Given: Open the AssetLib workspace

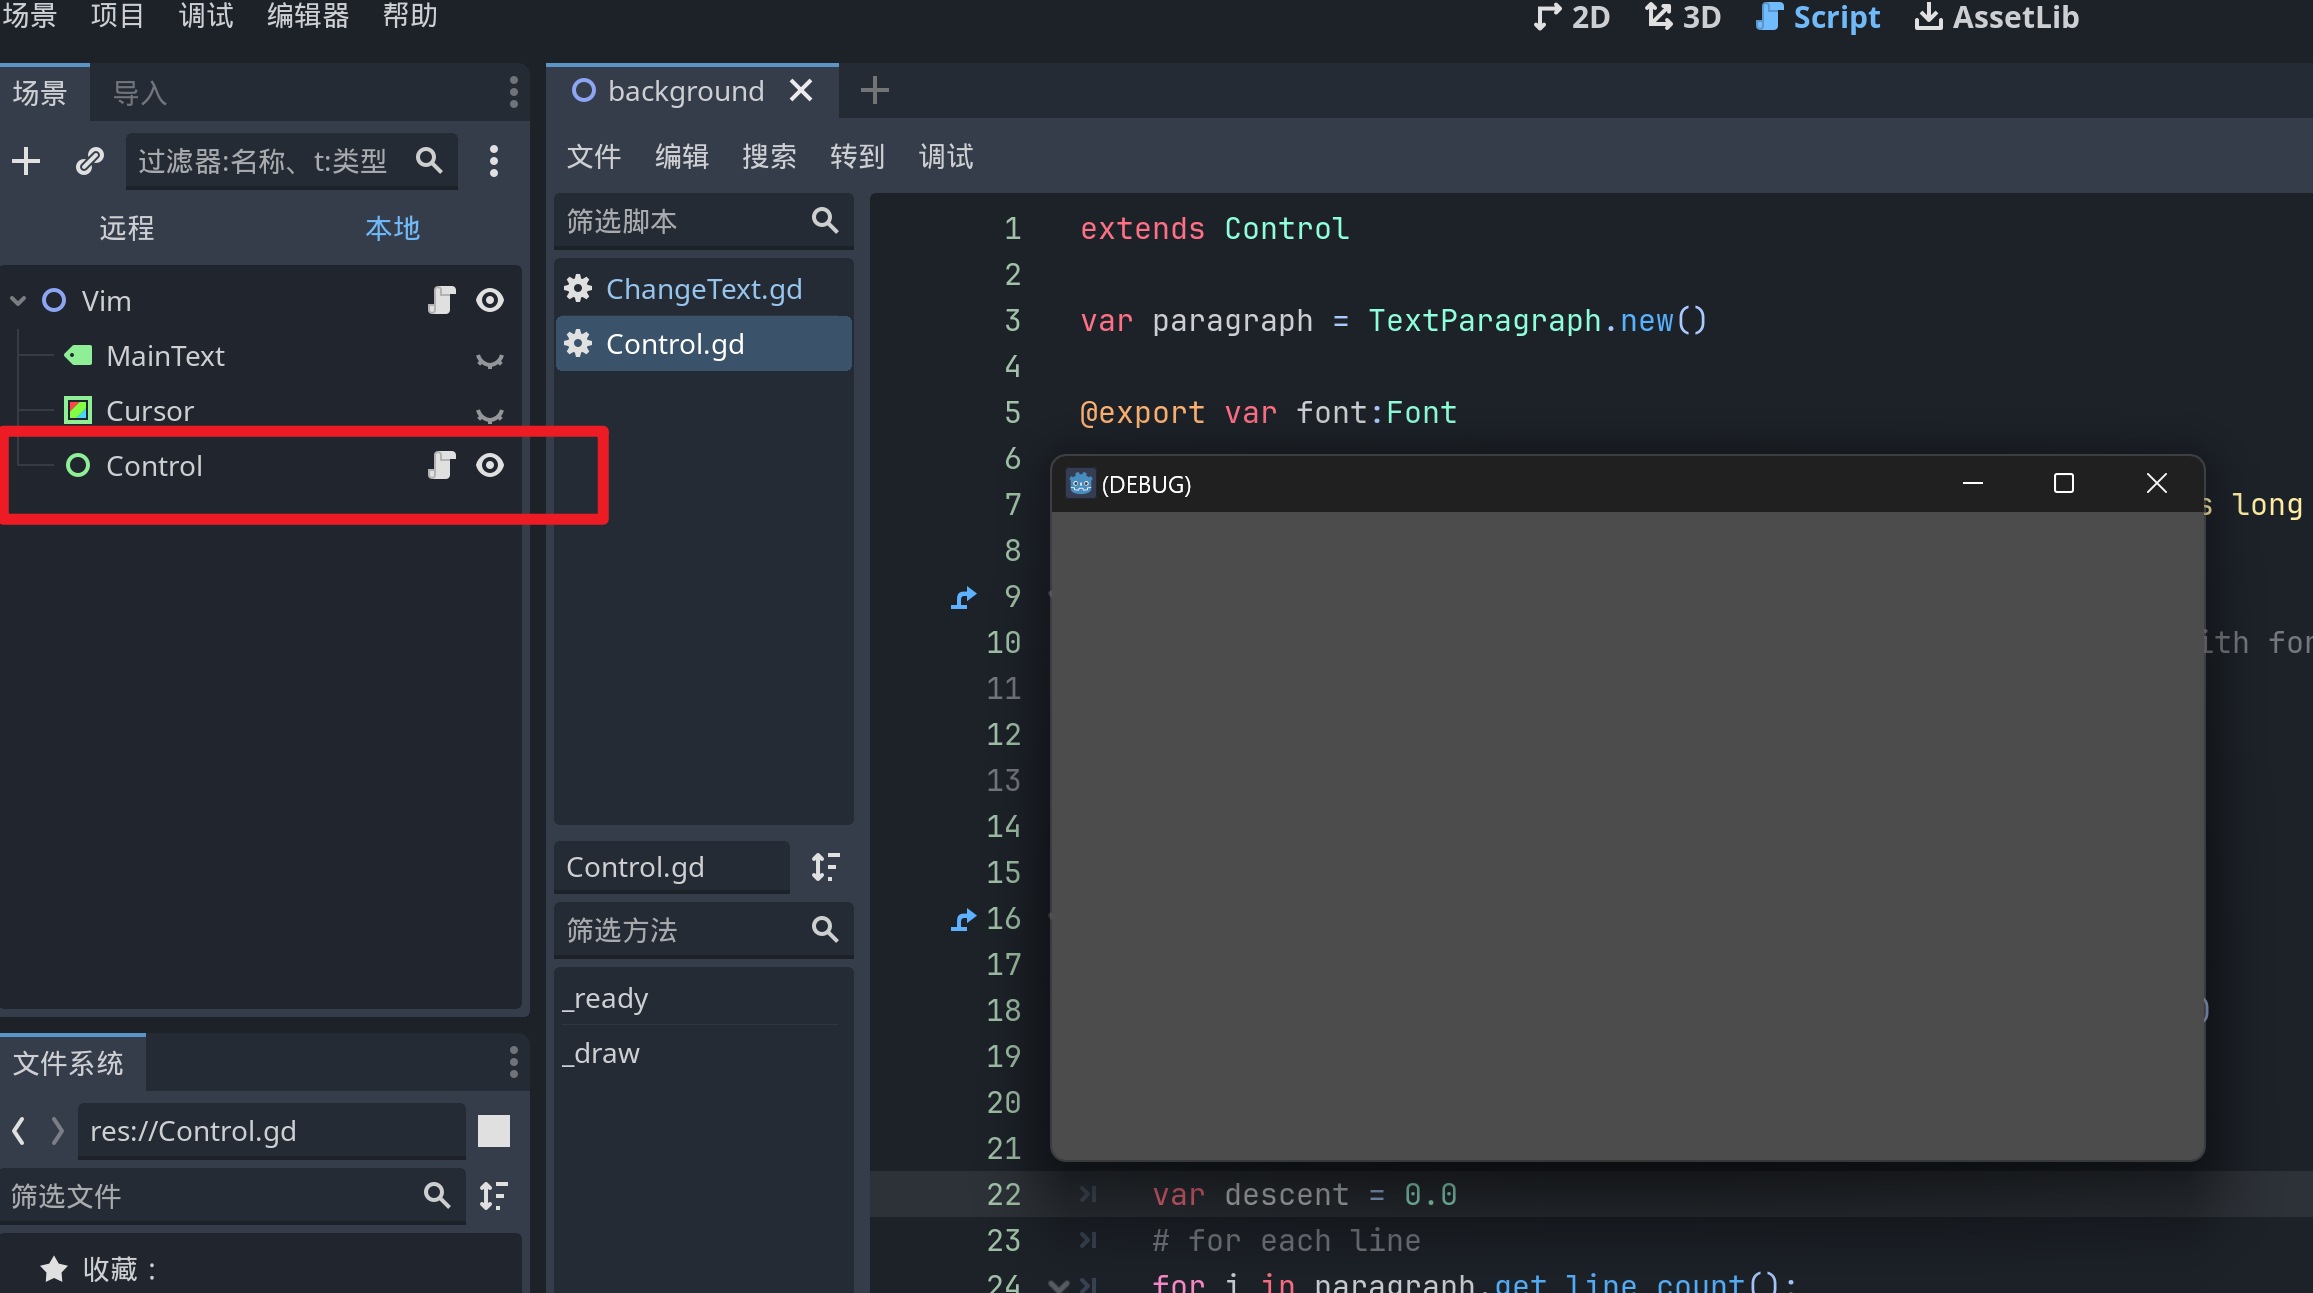Looking at the screenshot, I should point(1996,17).
